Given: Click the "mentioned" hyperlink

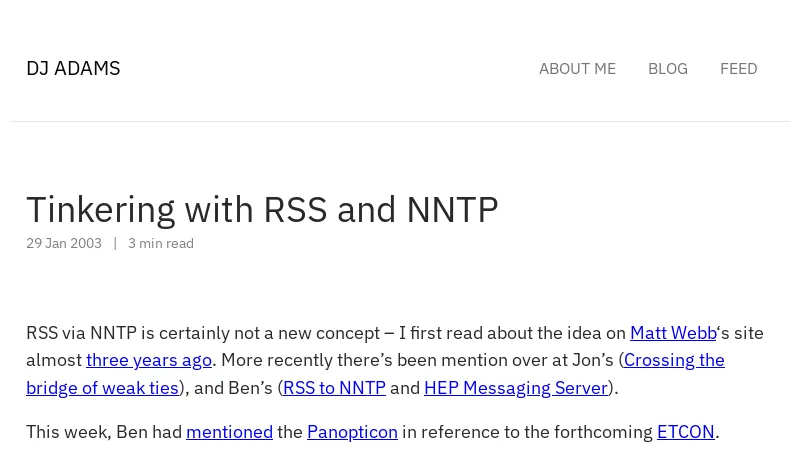Looking at the screenshot, I should 229,432.
